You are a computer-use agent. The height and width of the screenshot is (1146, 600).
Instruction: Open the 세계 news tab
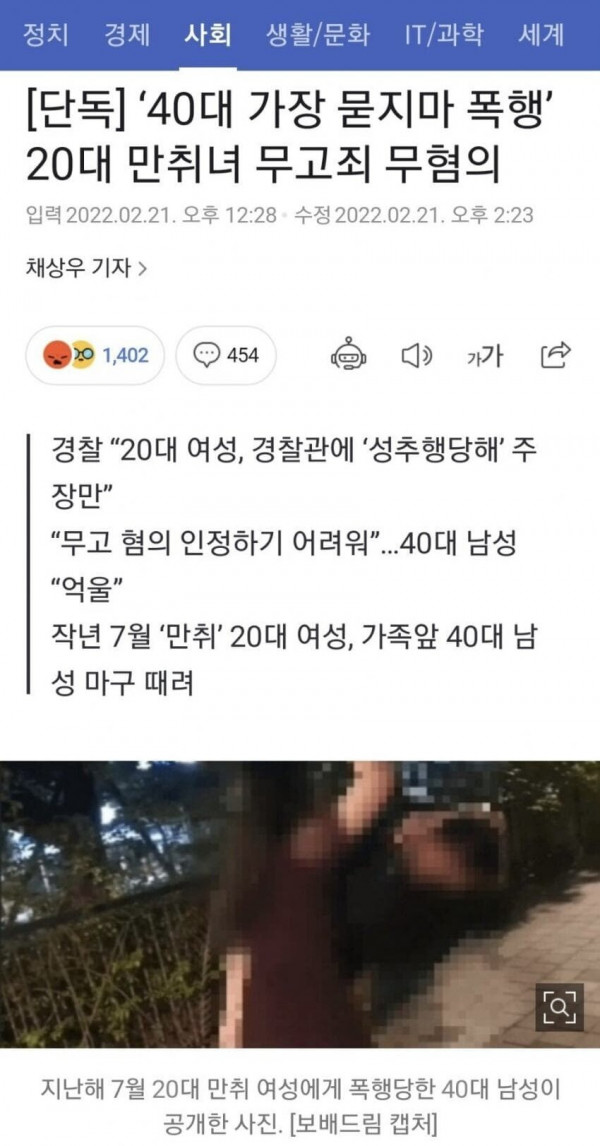540,34
